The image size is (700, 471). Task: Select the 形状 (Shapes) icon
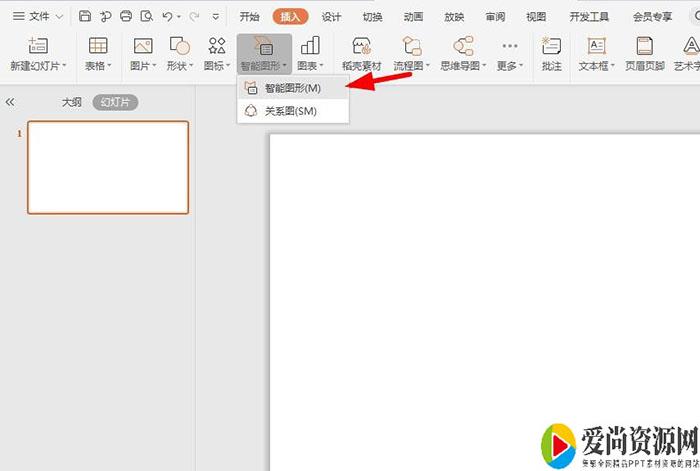(180, 46)
